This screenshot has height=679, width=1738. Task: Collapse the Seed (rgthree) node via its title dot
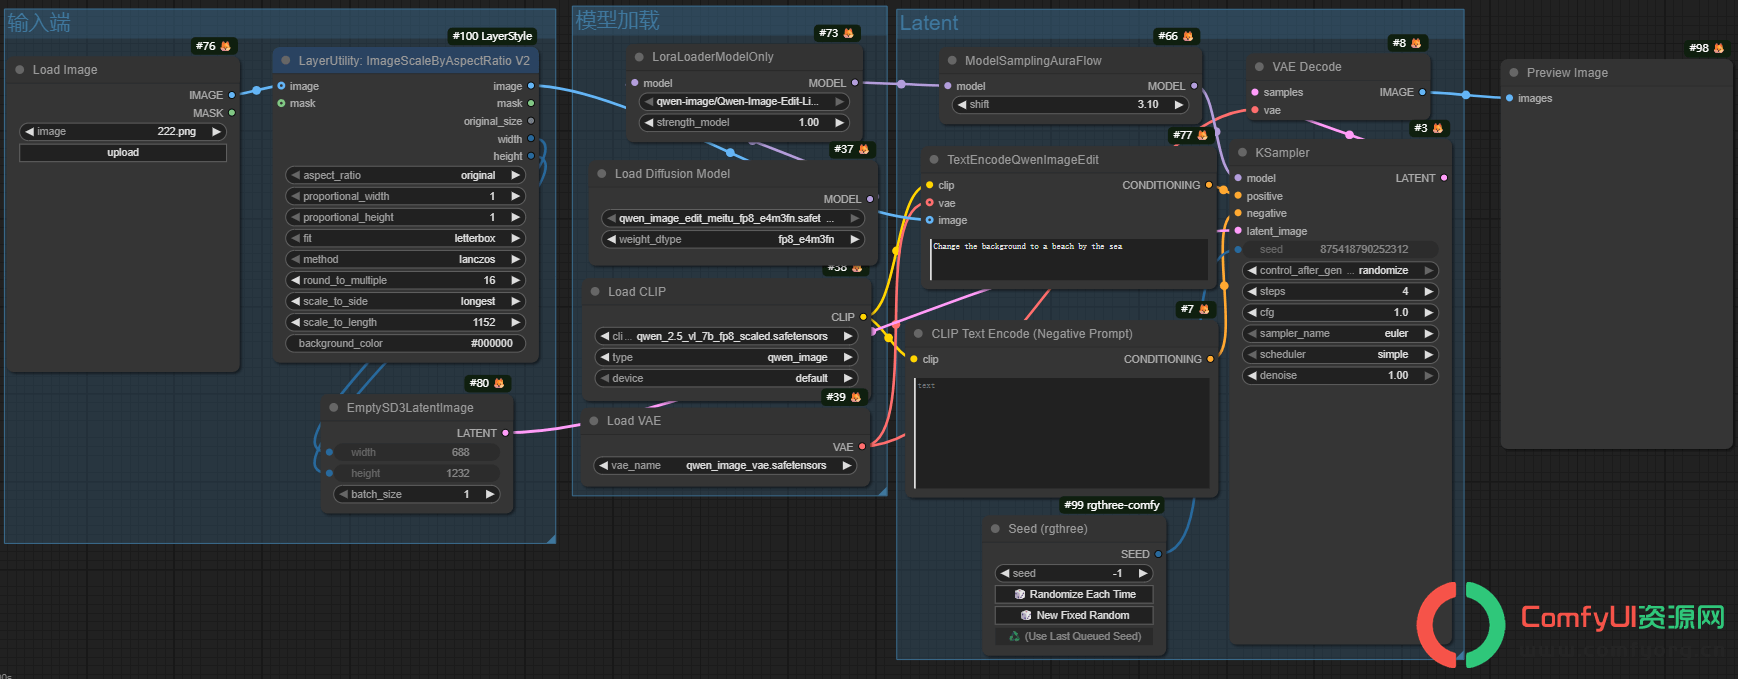click(x=995, y=529)
